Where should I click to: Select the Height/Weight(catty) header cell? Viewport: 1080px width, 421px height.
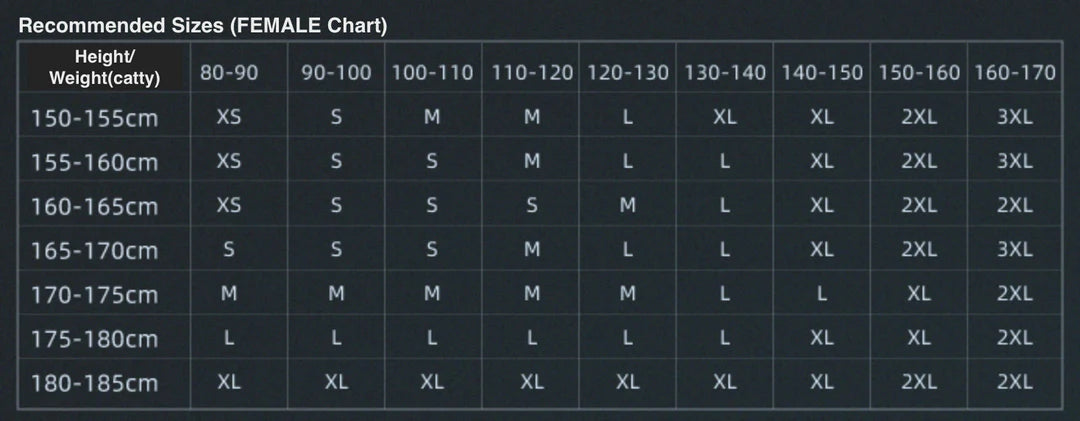coord(105,68)
